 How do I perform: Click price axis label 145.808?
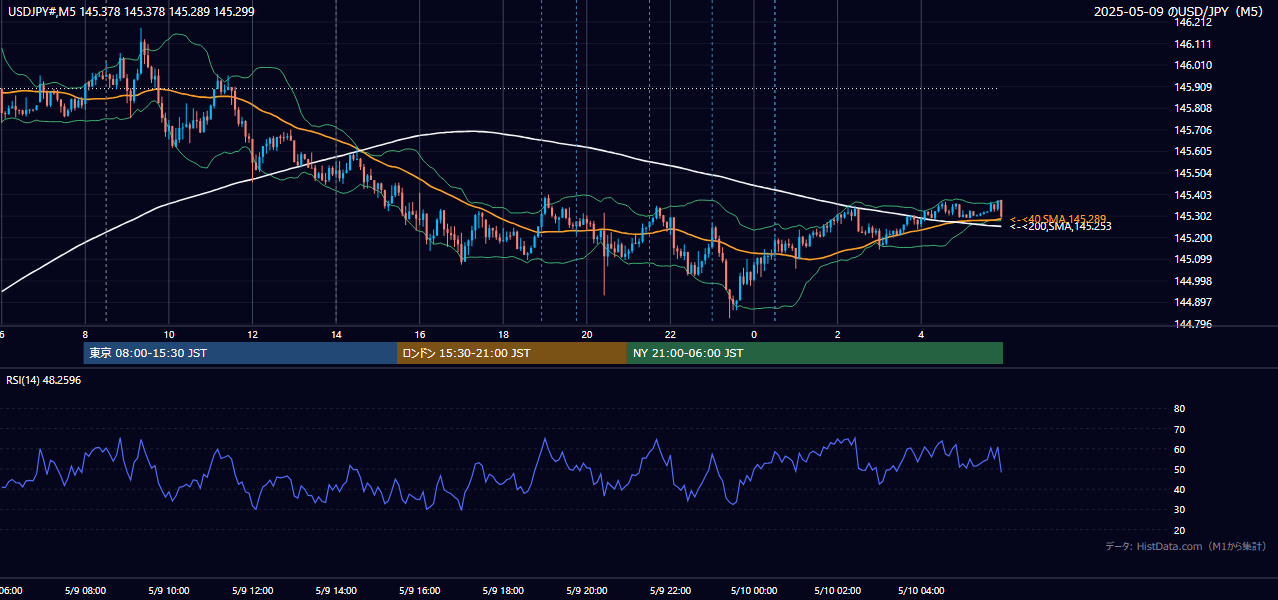[1193, 108]
